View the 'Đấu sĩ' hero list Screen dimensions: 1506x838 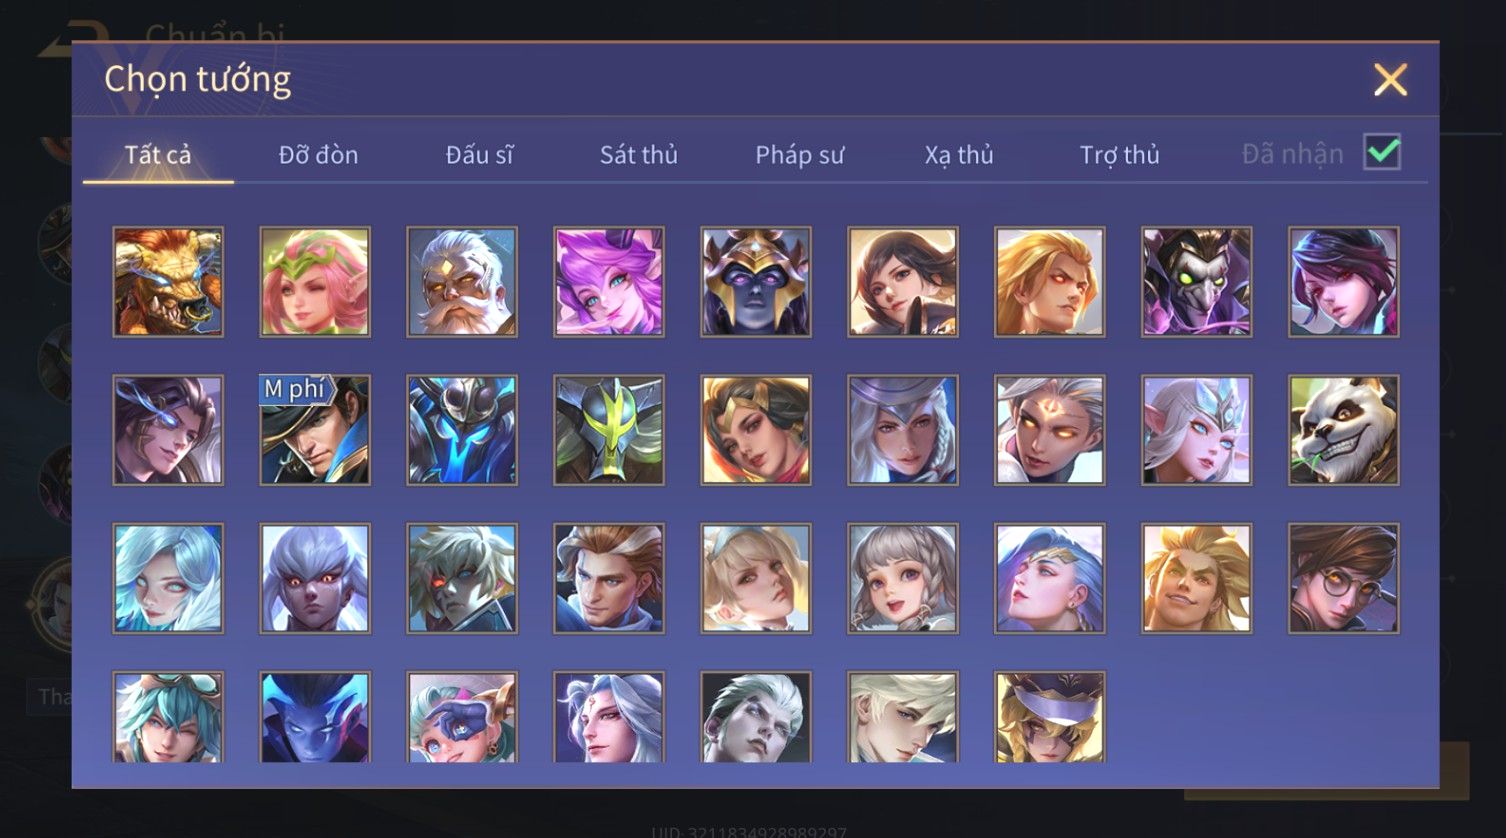[479, 155]
